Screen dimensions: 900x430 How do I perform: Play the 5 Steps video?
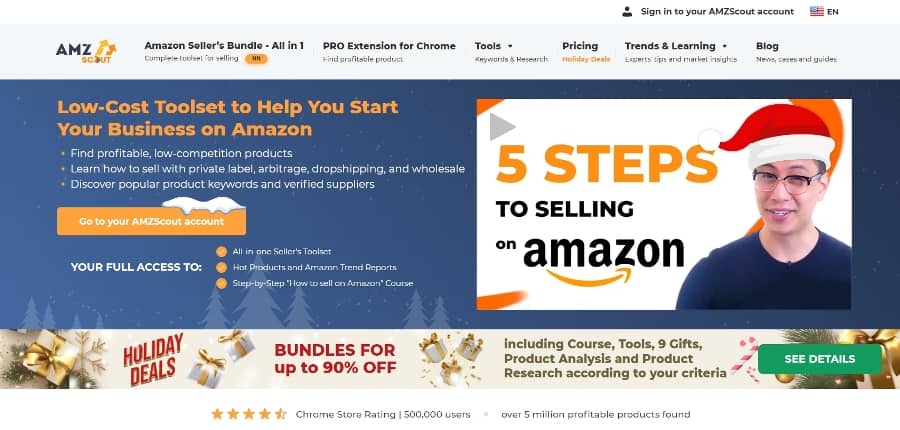(x=502, y=127)
